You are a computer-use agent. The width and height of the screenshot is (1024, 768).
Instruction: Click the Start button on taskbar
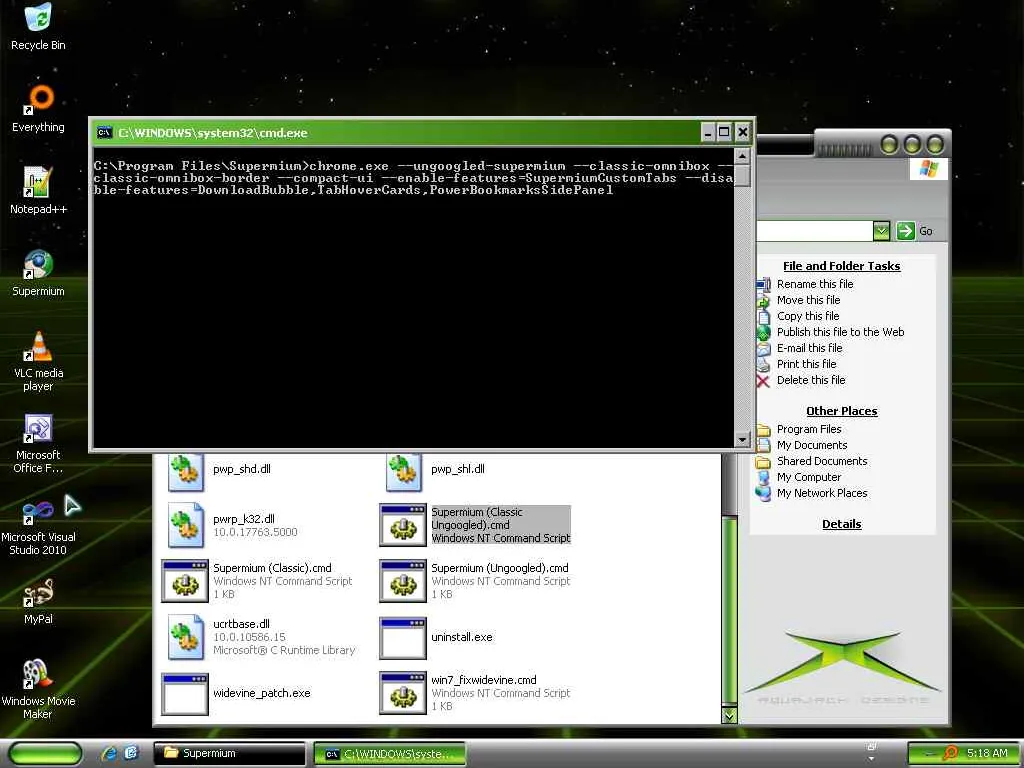tap(46, 754)
